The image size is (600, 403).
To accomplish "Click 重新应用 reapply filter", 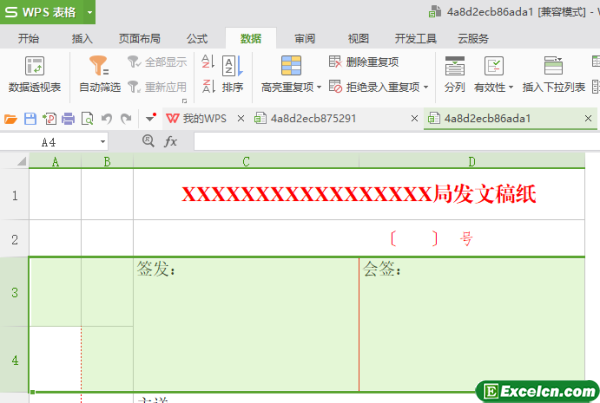I will (x=157, y=87).
